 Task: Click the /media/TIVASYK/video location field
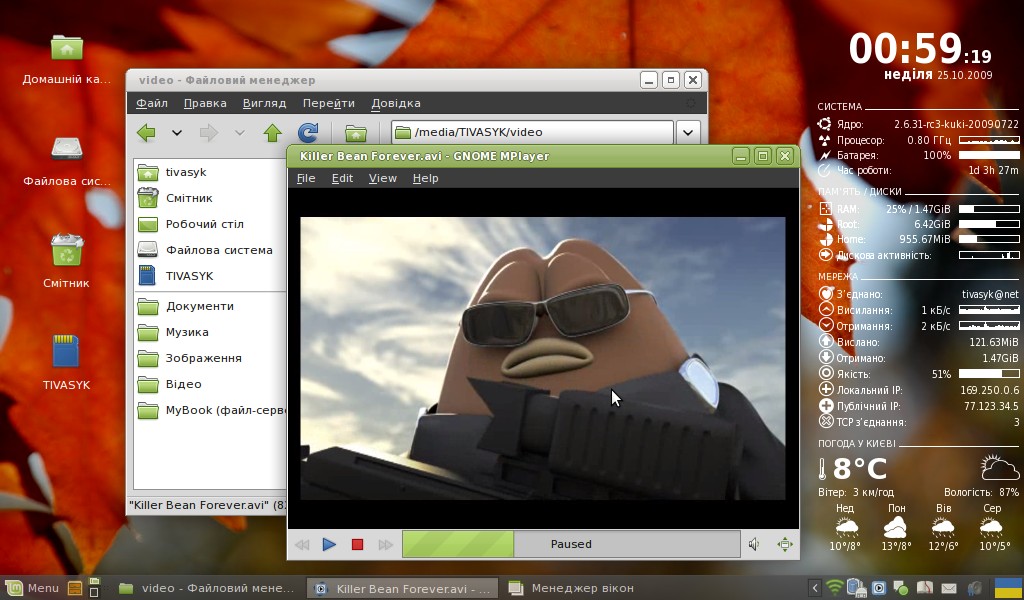coord(532,132)
